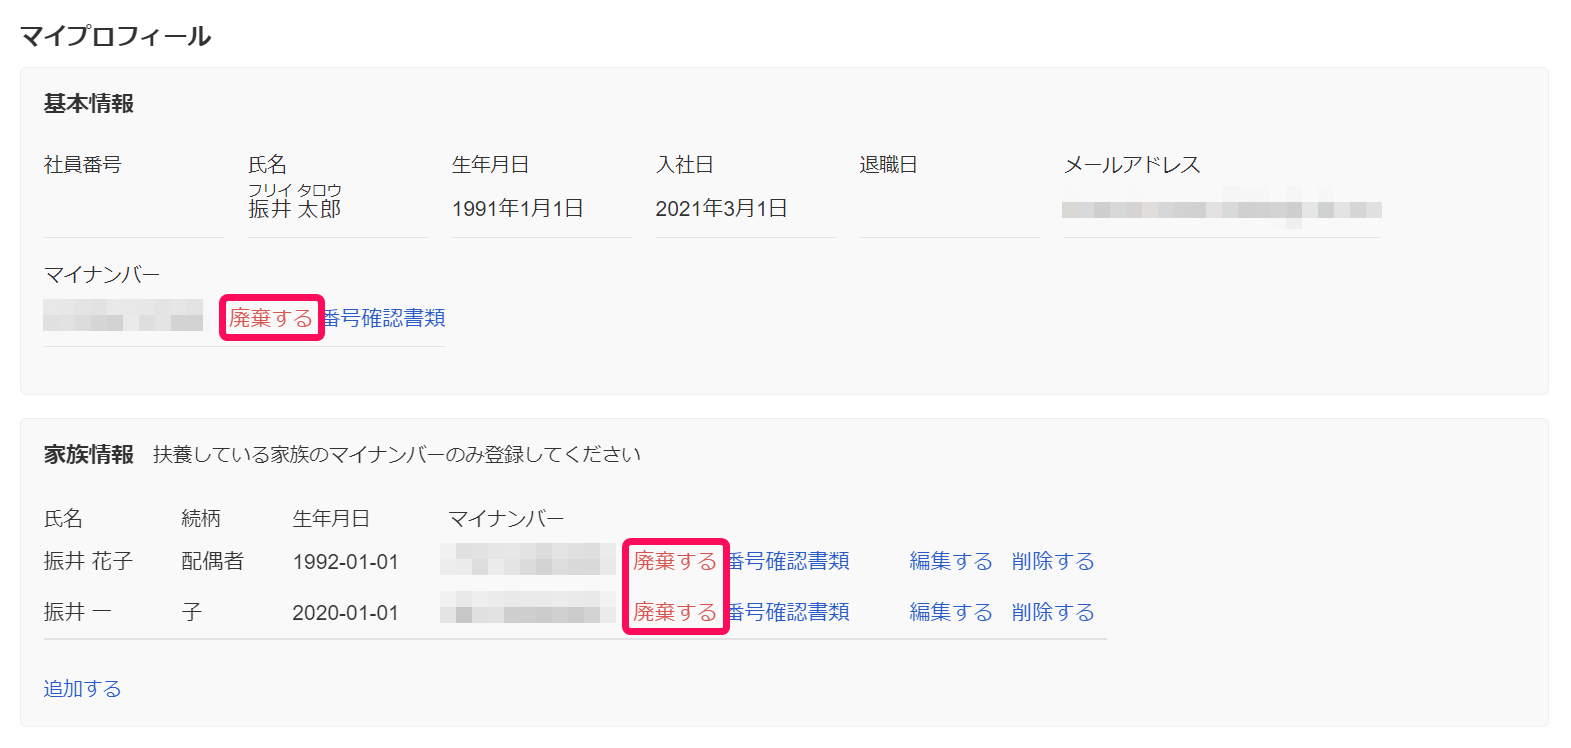Click 追加する to add family member
This screenshot has width=1571, height=748.
click(x=82, y=689)
